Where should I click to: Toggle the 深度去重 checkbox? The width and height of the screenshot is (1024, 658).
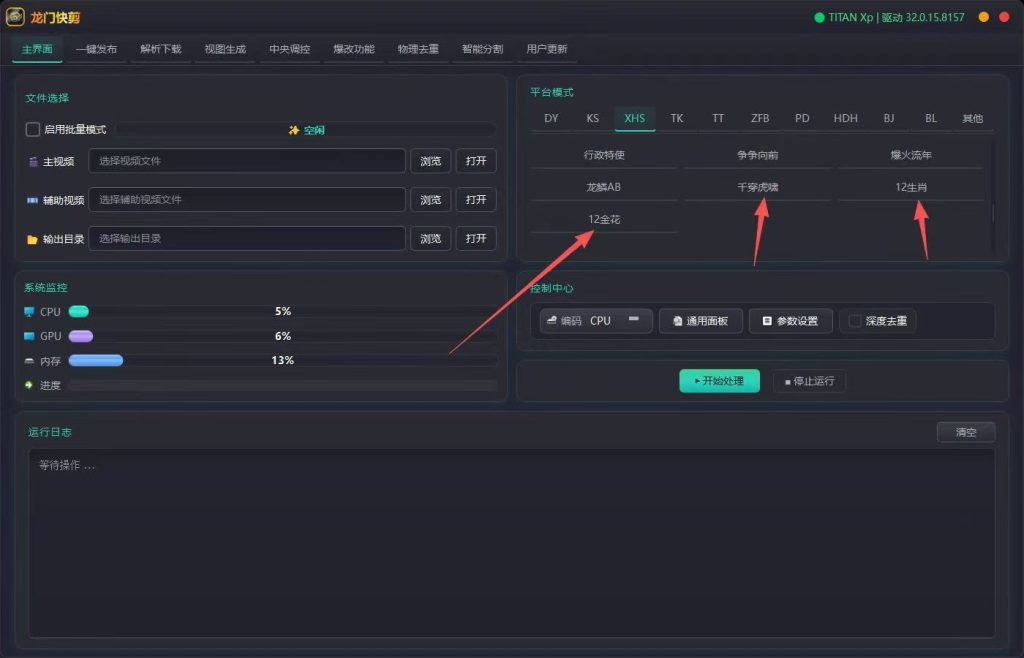point(854,321)
